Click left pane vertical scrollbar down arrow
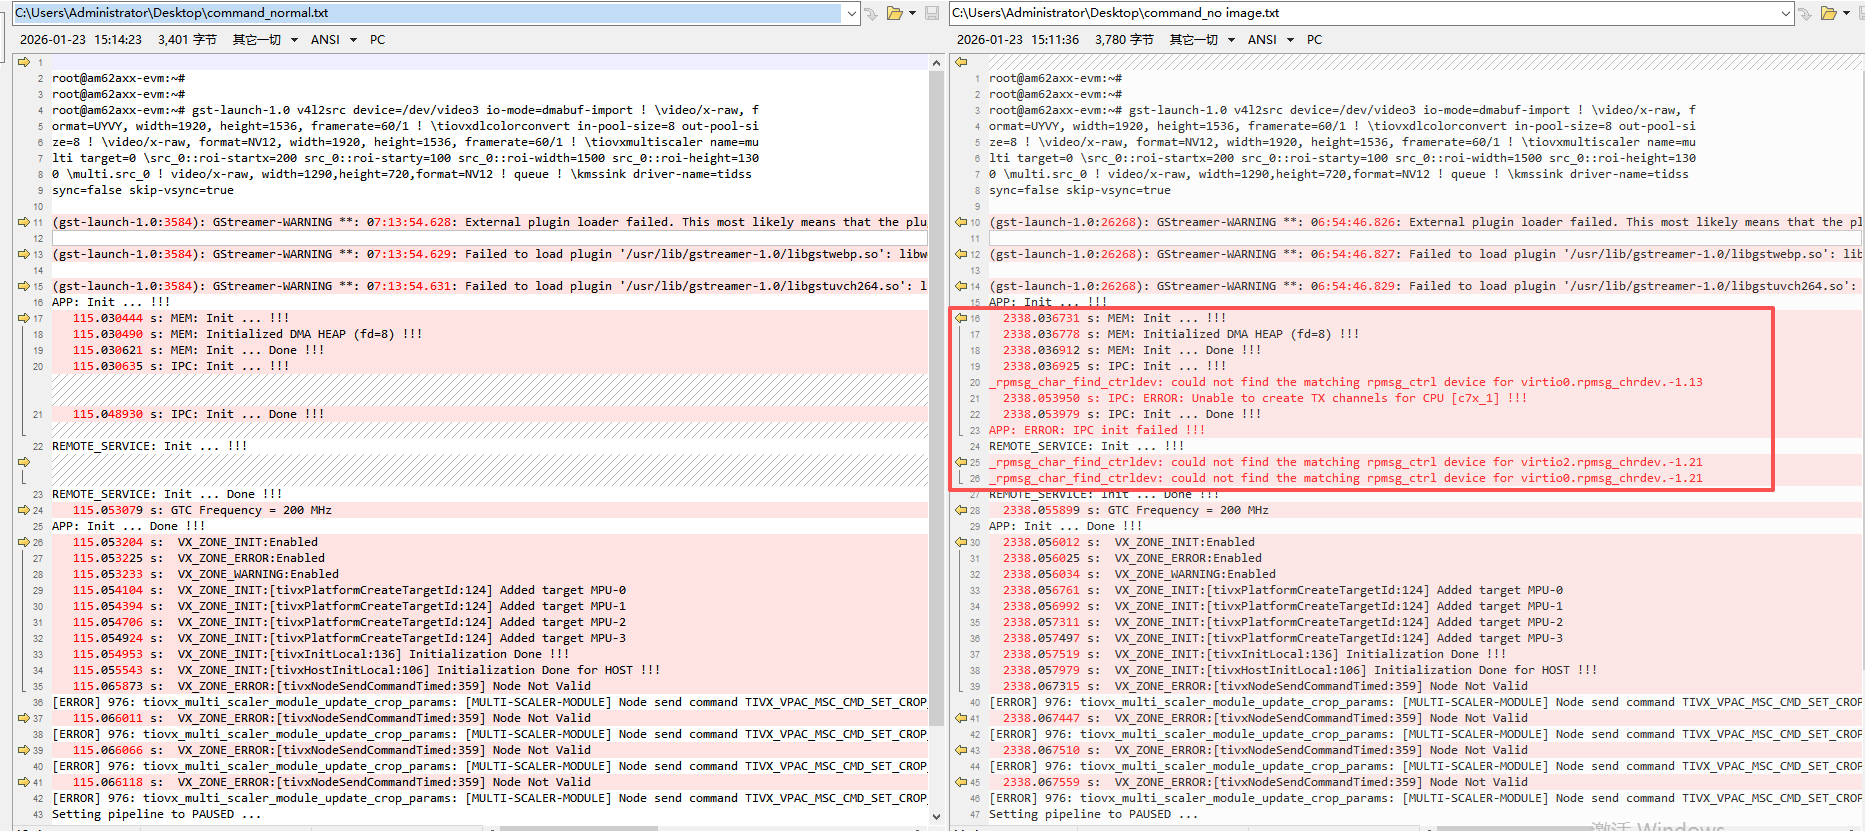 (936, 816)
